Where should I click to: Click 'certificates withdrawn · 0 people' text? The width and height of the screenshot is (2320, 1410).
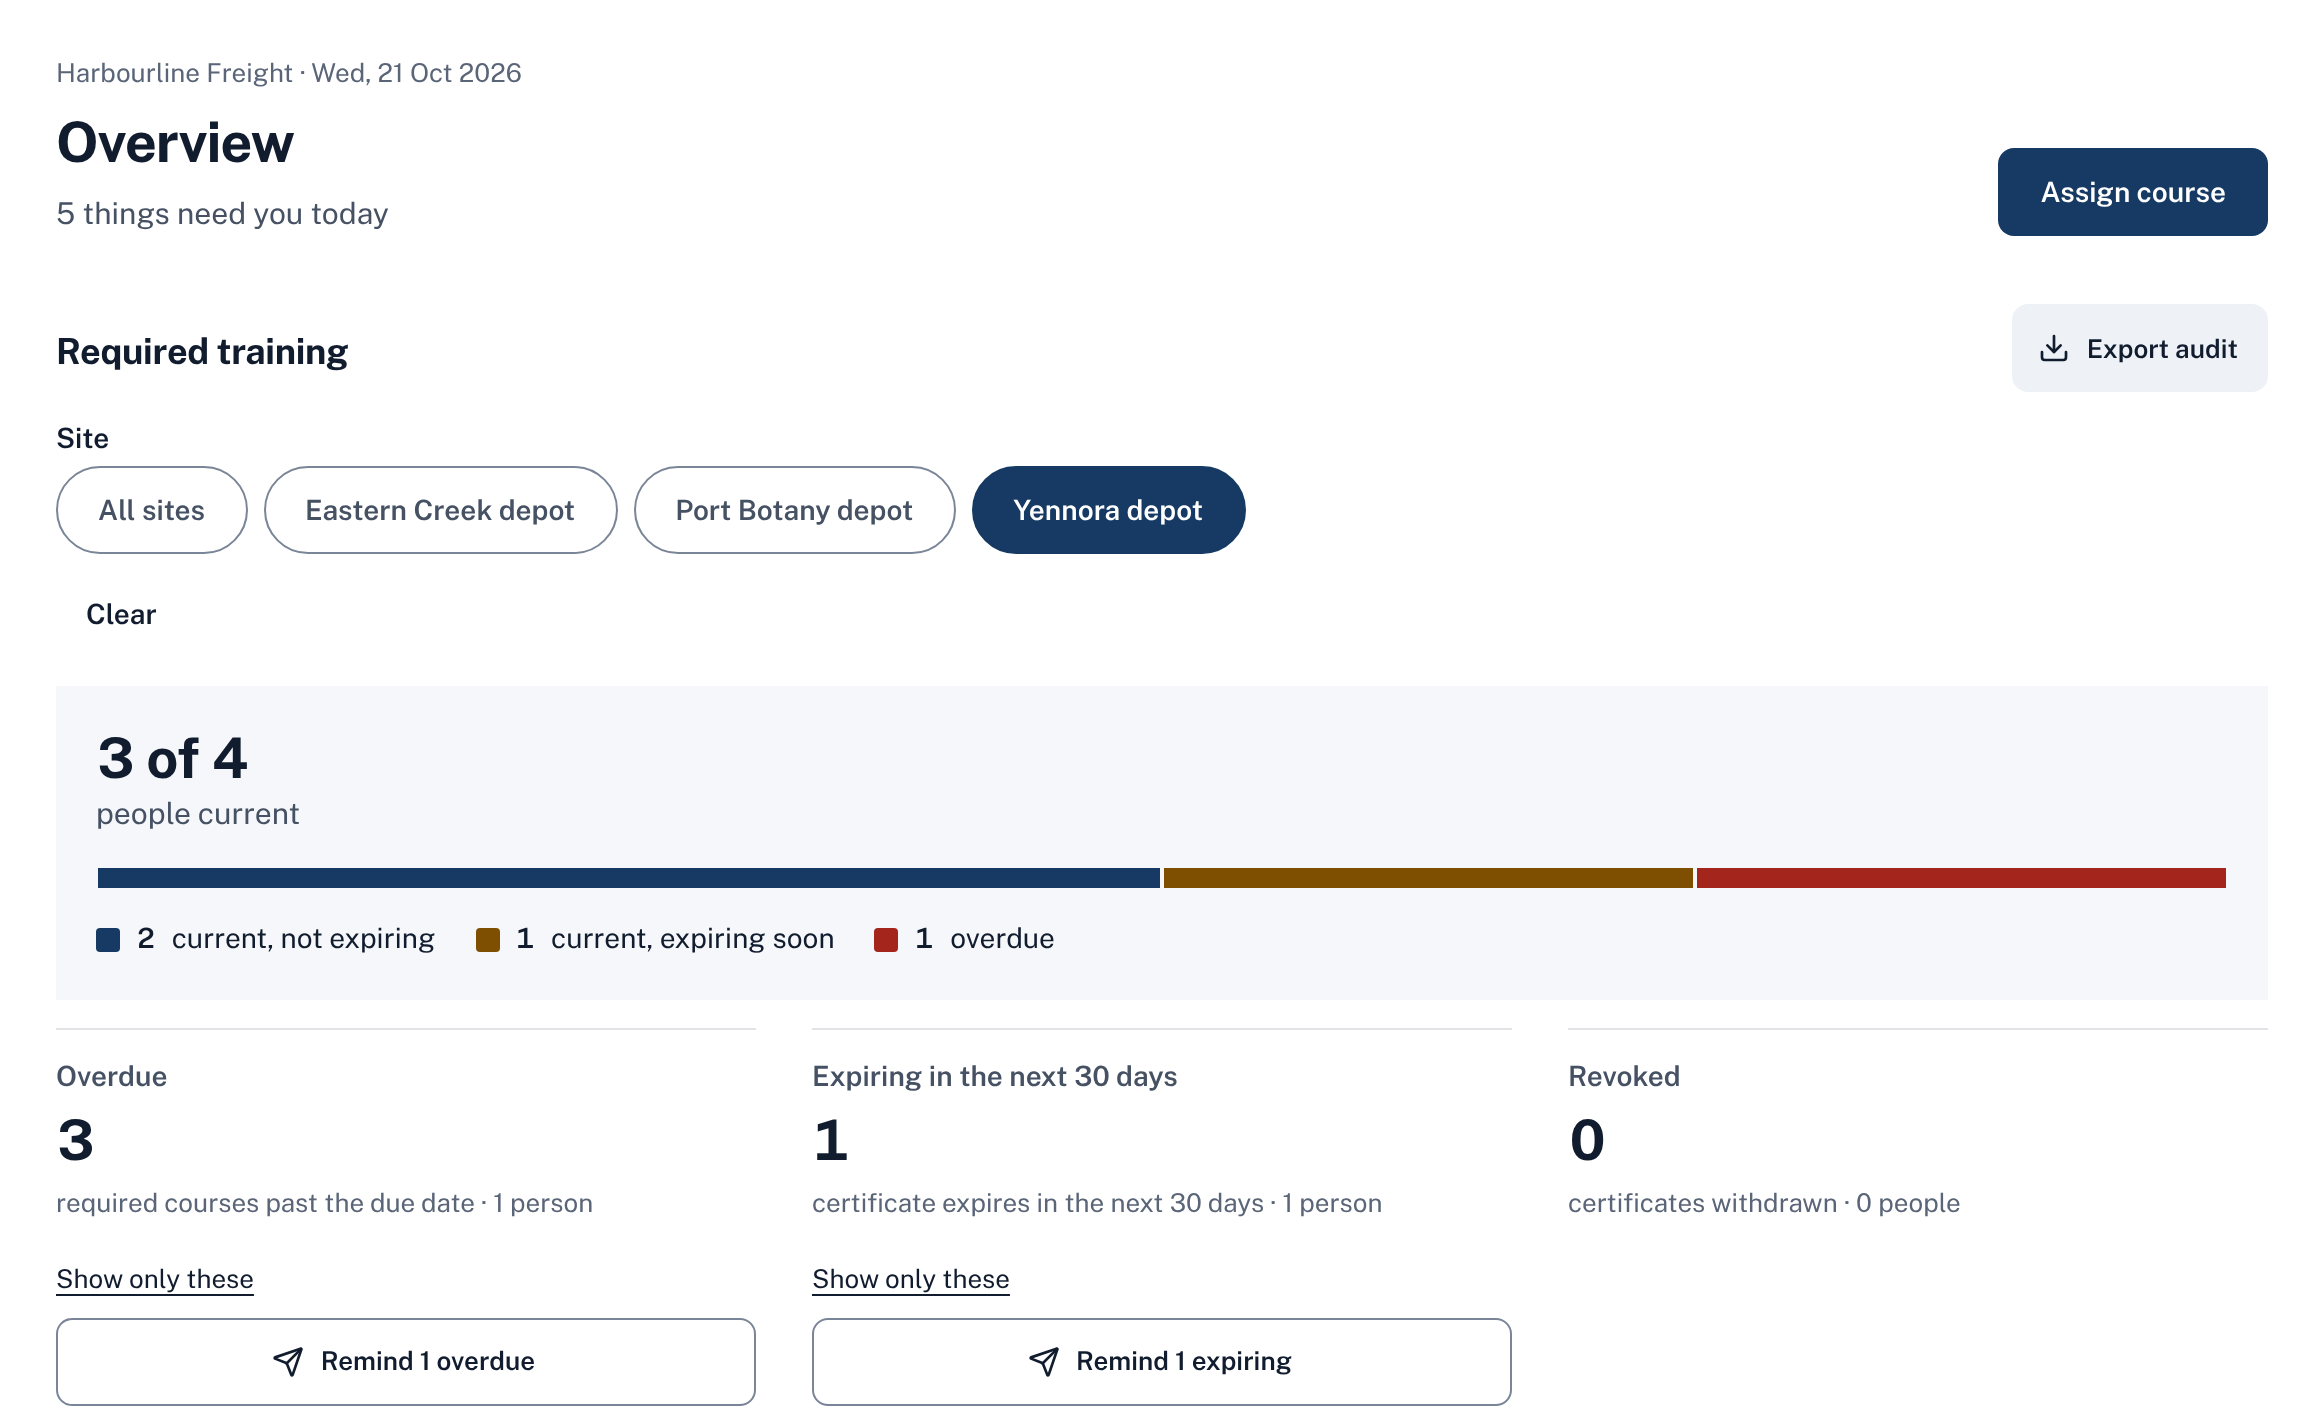(1764, 1203)
